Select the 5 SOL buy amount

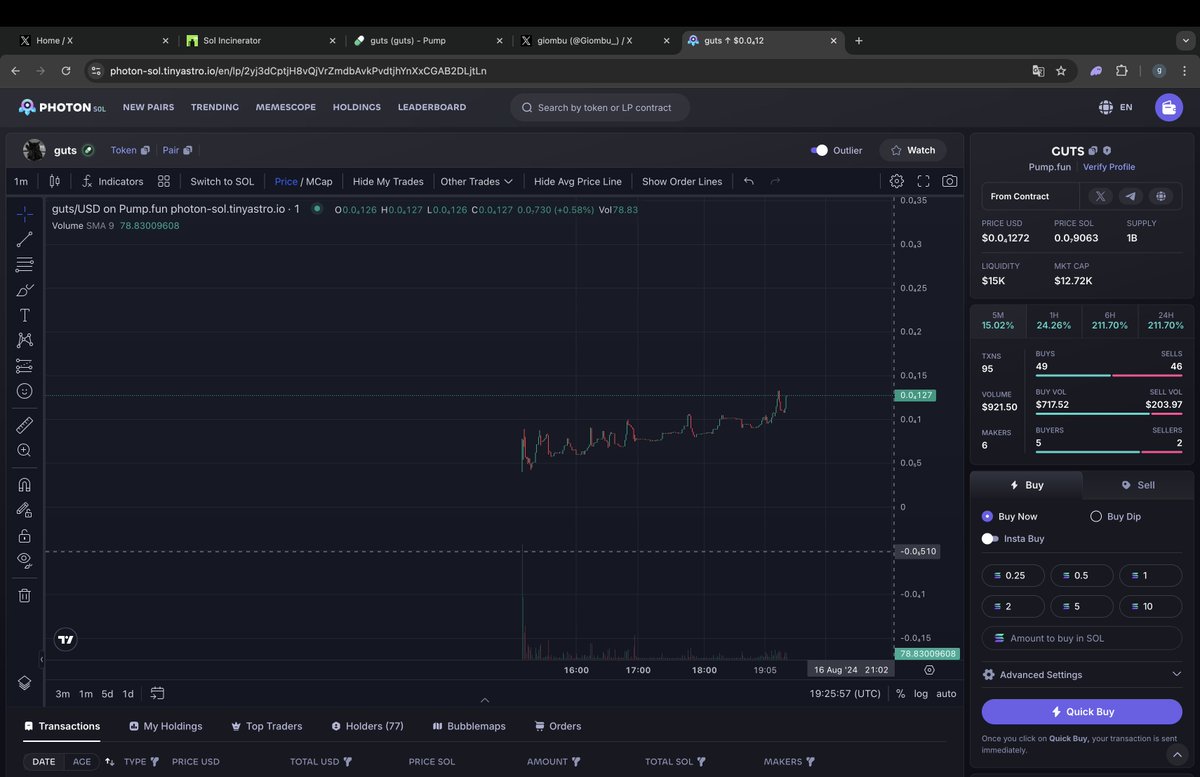pos(1081,606)
